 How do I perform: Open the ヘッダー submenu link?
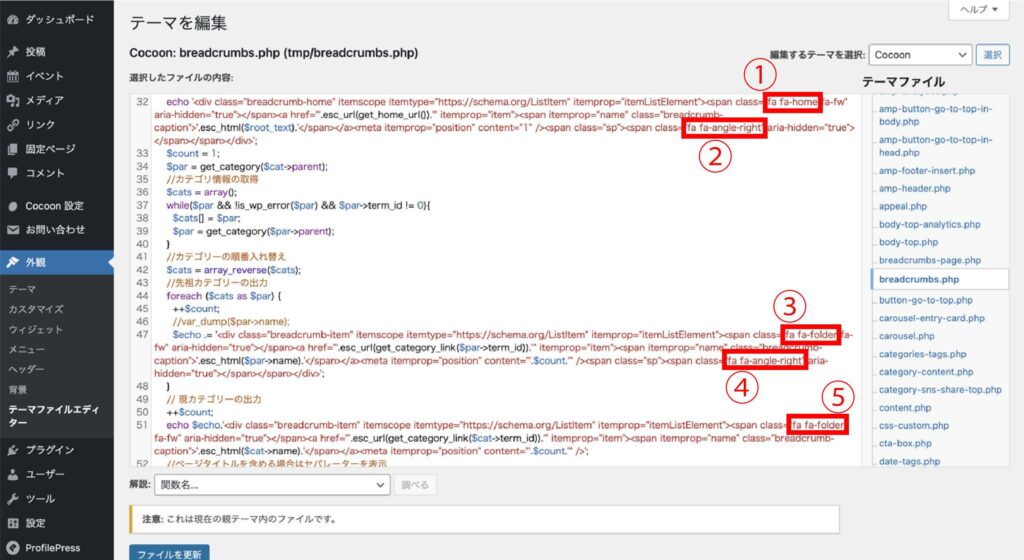click(x=27, y=369)
